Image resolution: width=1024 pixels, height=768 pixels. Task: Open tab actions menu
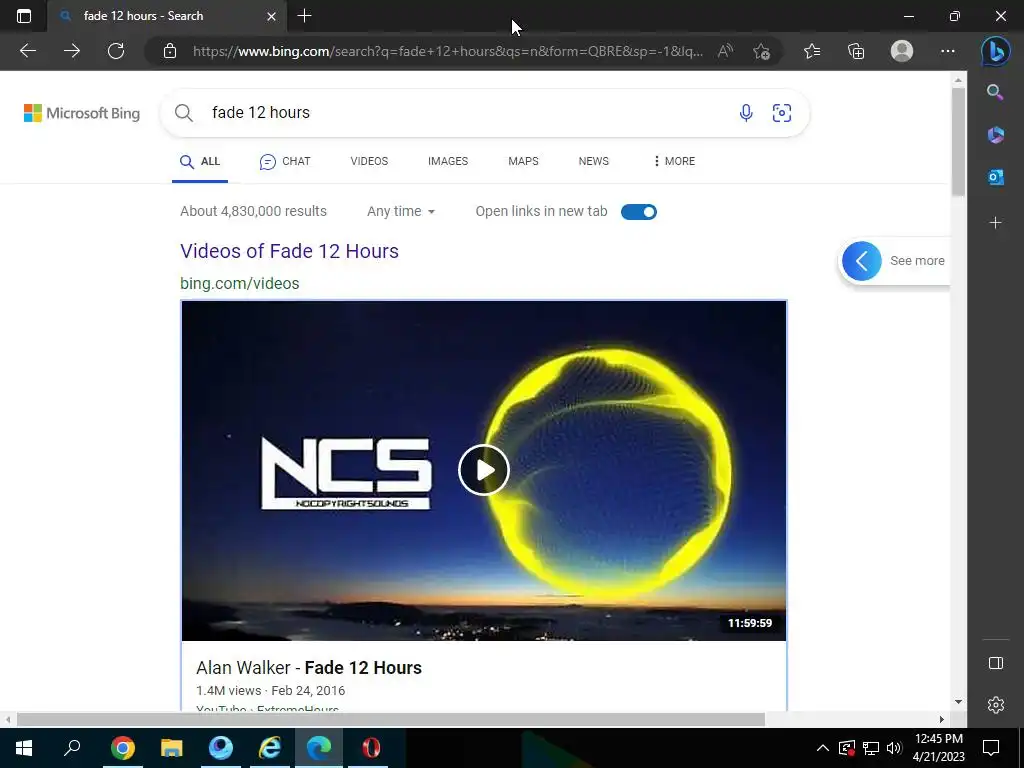24,16
